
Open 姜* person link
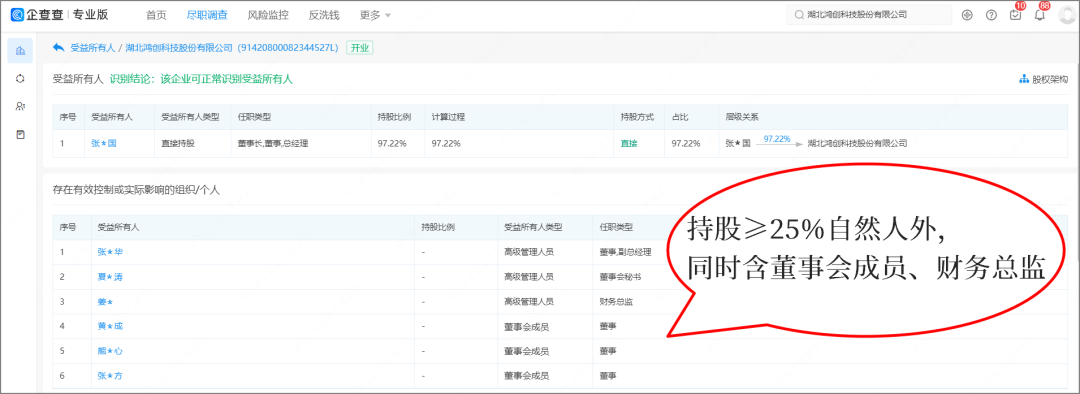point(105,302)
